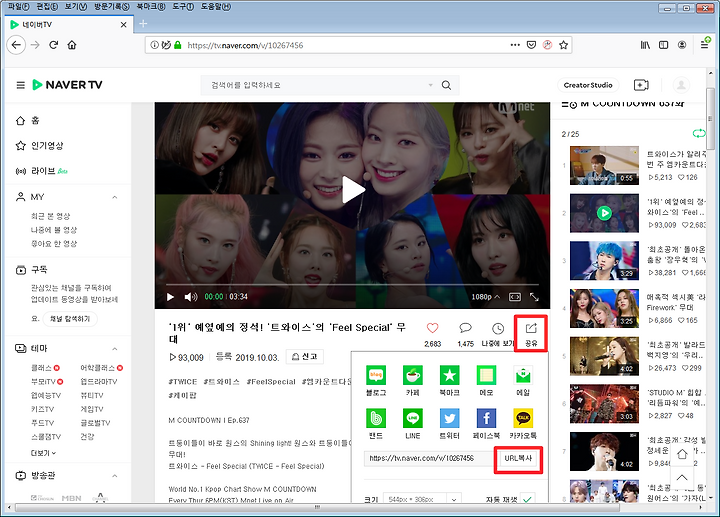Open 파일 menu in menu bar
This screenshot has width=720, height=517.
tap(18, 6)
